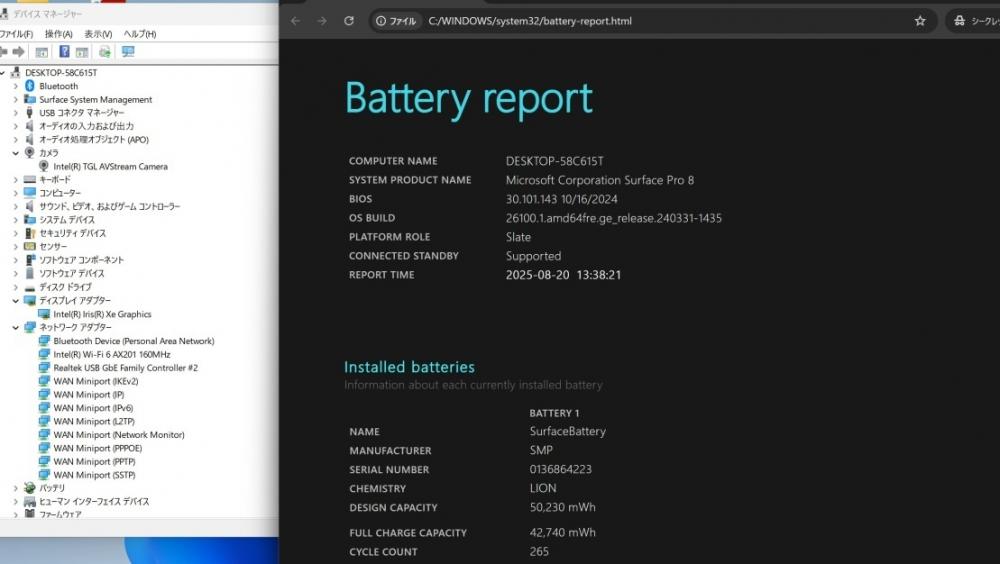Select WAN Miniport (Network Monitor)
The image size is (1000, 564).
[119, 435]
